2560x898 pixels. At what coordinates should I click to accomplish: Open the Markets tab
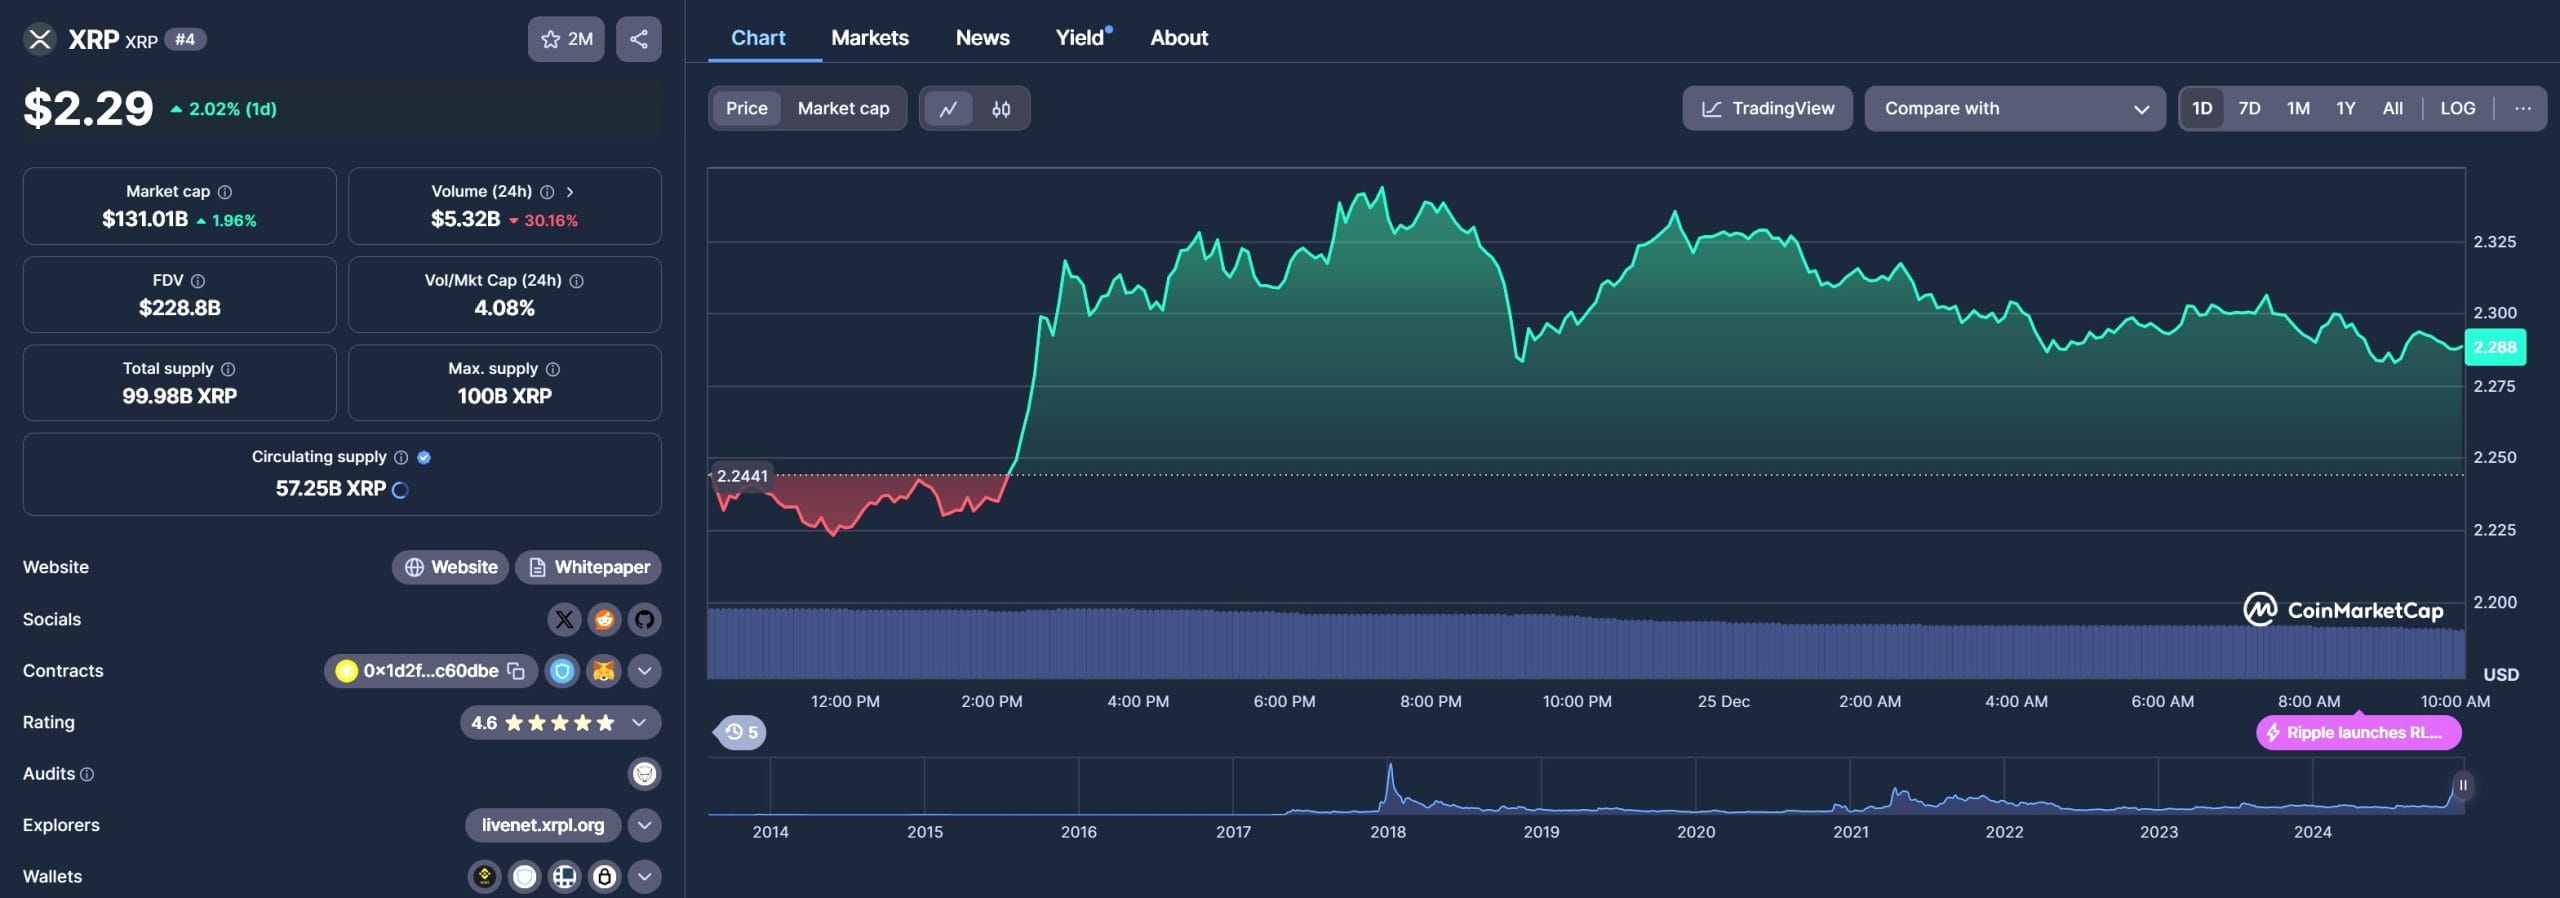click(x=869, y=38)
